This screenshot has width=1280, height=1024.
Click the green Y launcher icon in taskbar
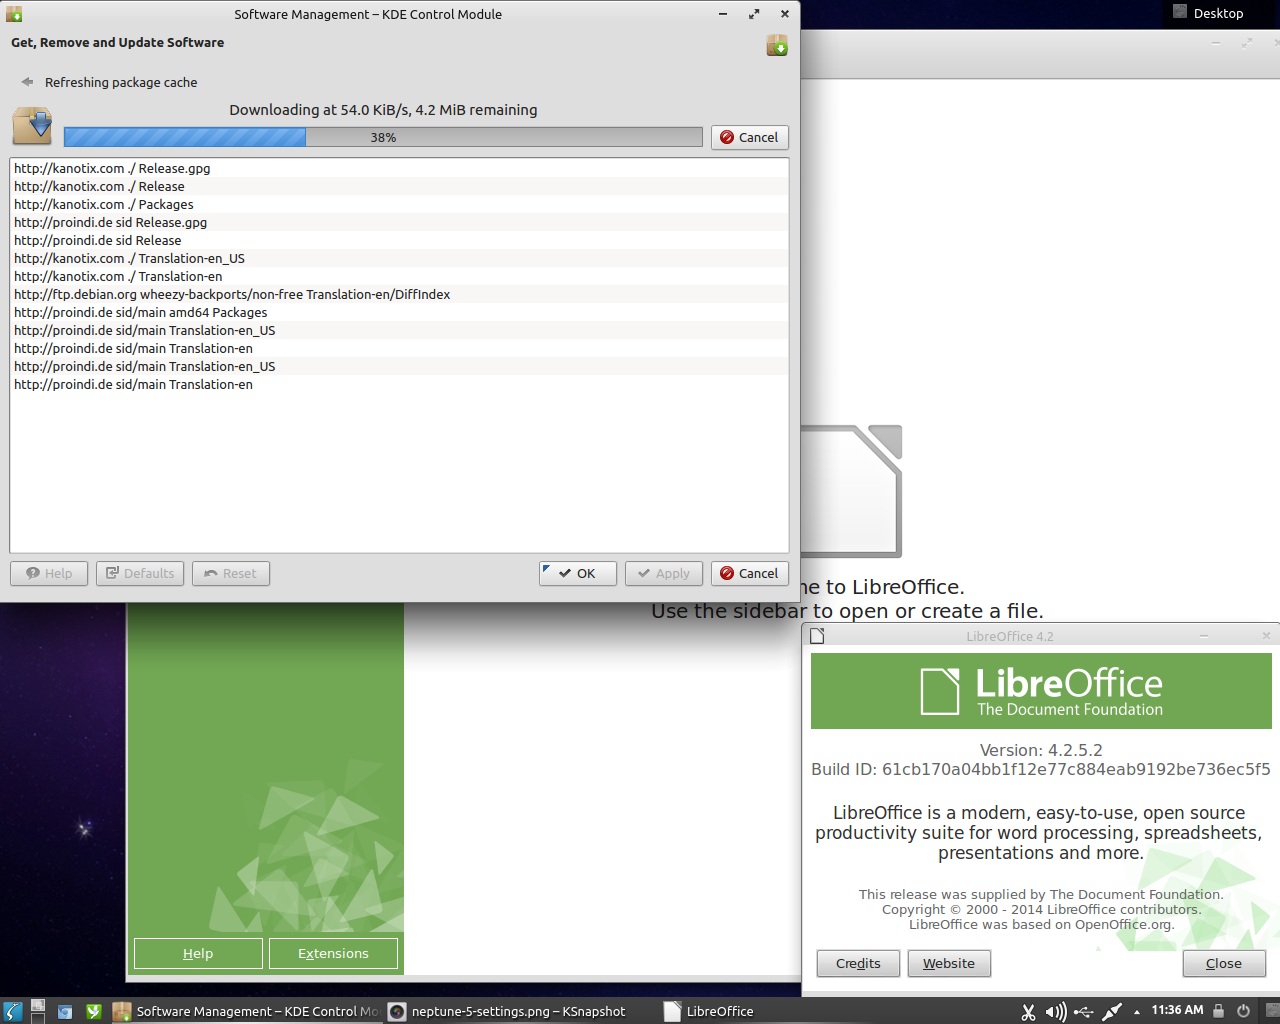93,1011
